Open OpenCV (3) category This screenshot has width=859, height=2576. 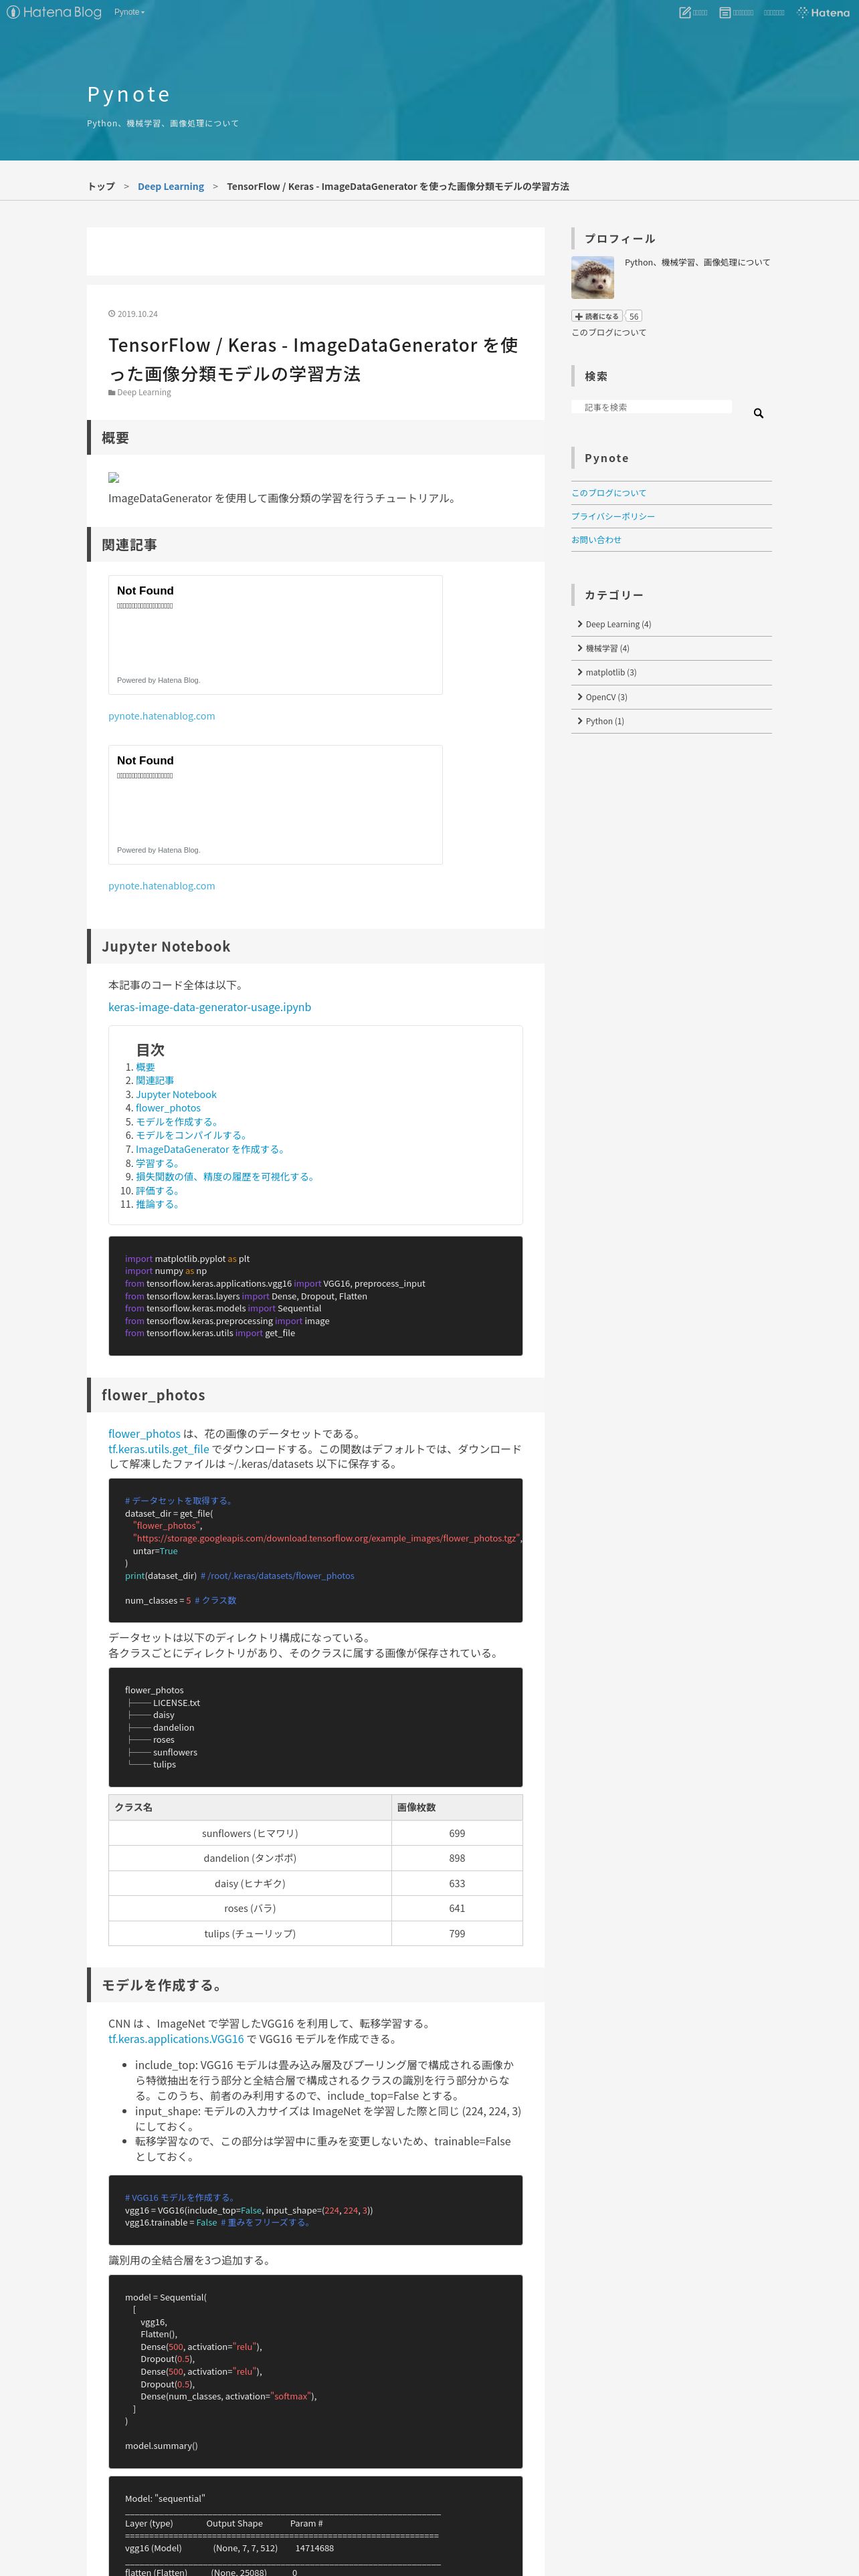point(606,697)
